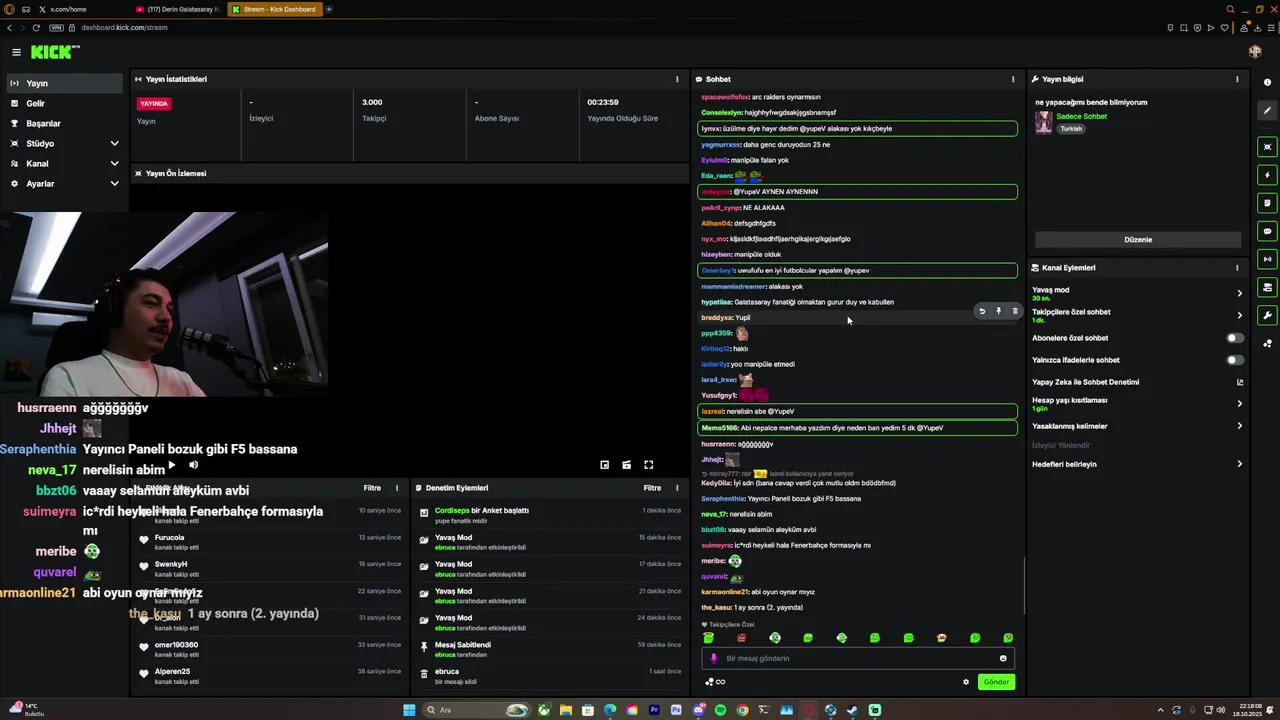1280x720 pixels.
Task: Switch to Derin Galatasaray YouTube tab
Action: pos(178,9)
